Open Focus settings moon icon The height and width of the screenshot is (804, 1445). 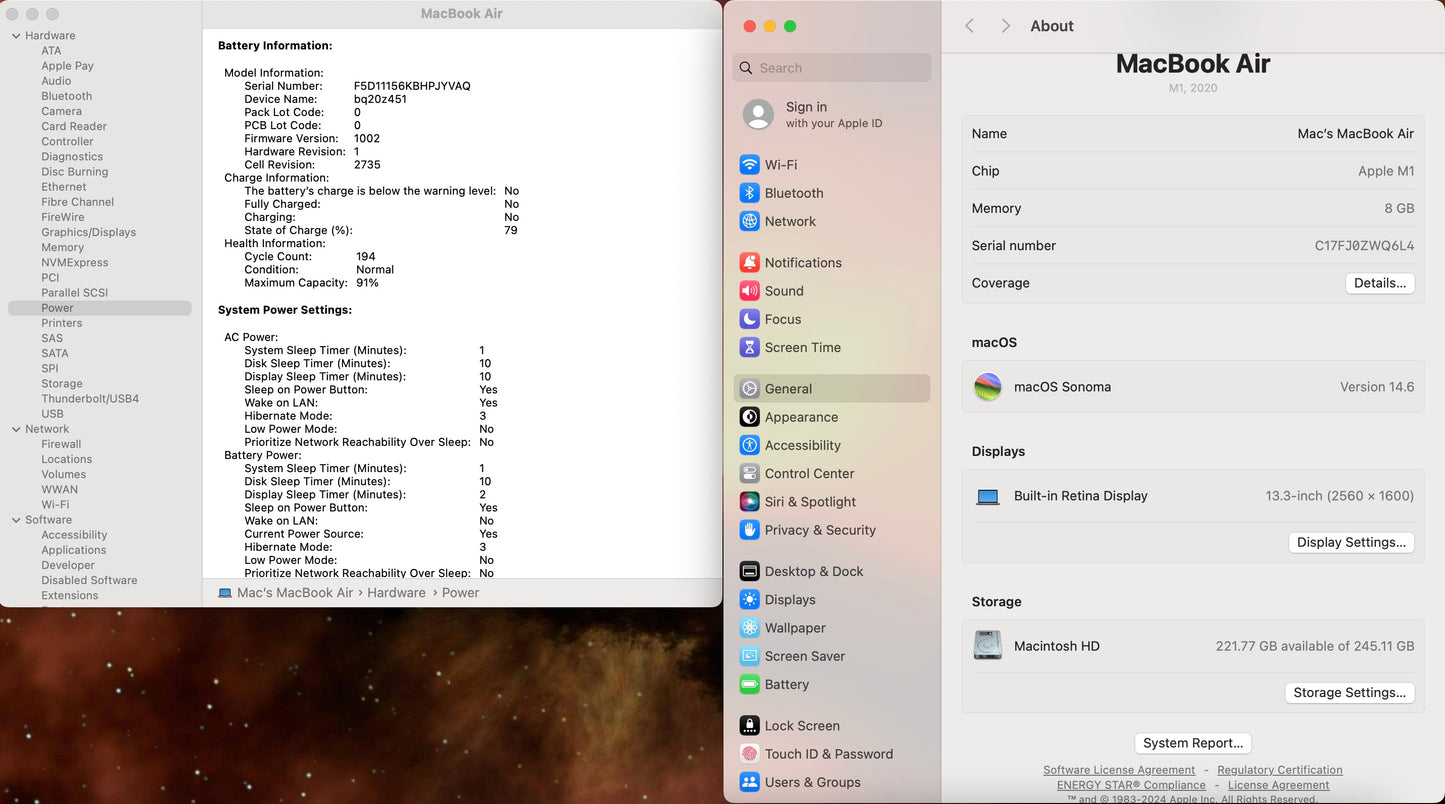point(749,319)
